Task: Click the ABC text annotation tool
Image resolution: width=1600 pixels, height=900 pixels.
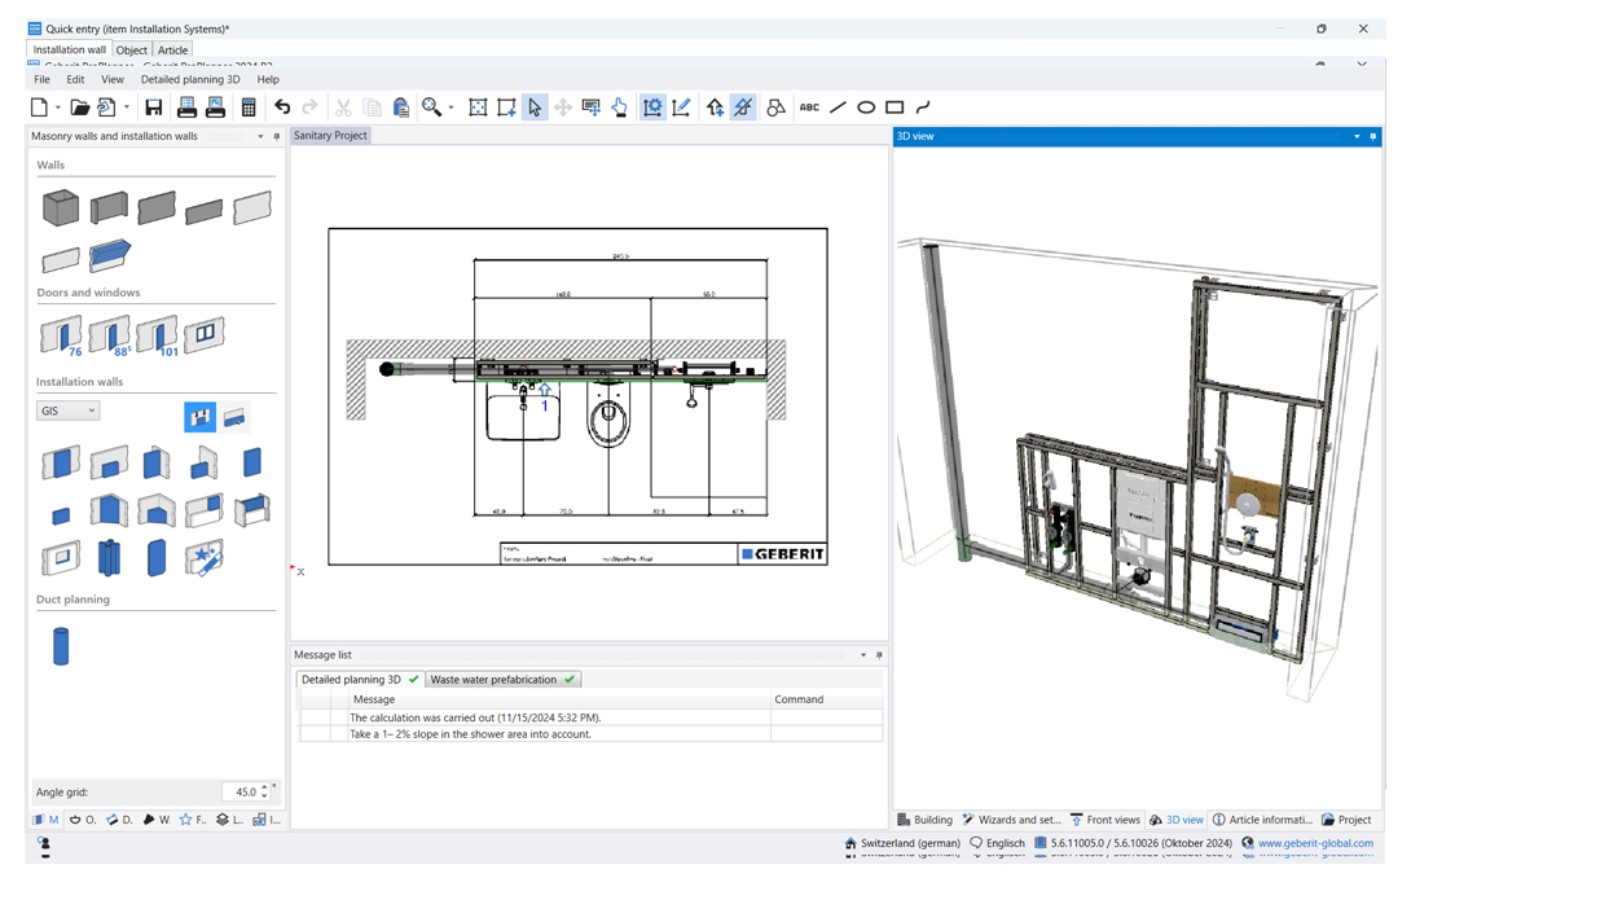Action: point(810,107)
